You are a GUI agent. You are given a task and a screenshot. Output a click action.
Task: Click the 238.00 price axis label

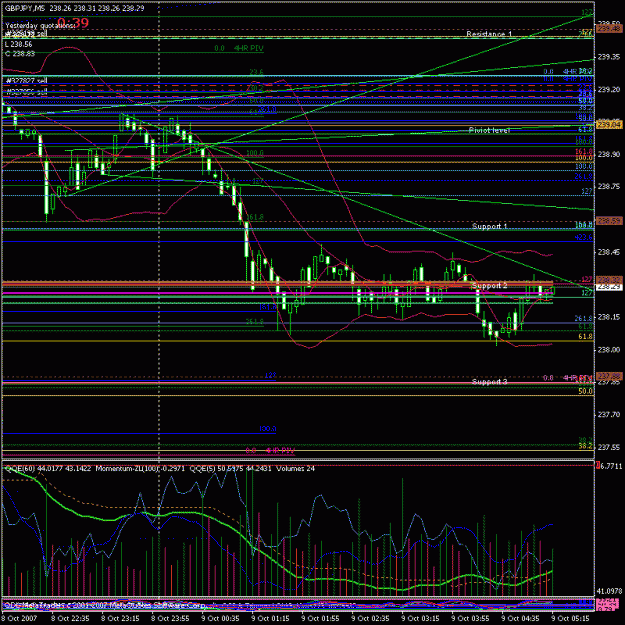click(609, 350)
